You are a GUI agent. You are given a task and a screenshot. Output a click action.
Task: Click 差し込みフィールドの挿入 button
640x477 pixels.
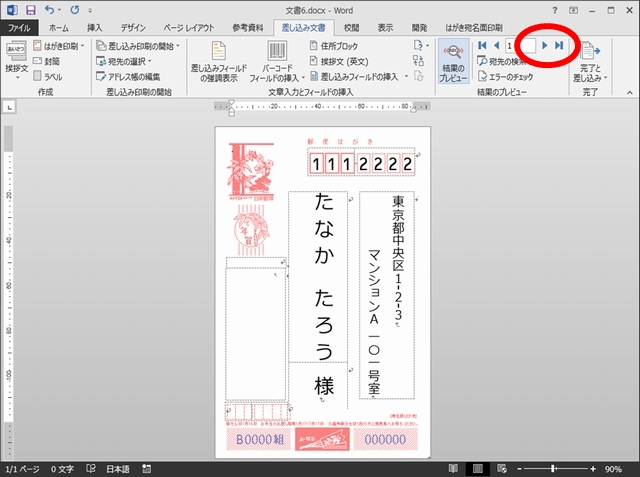click(354, 76)
